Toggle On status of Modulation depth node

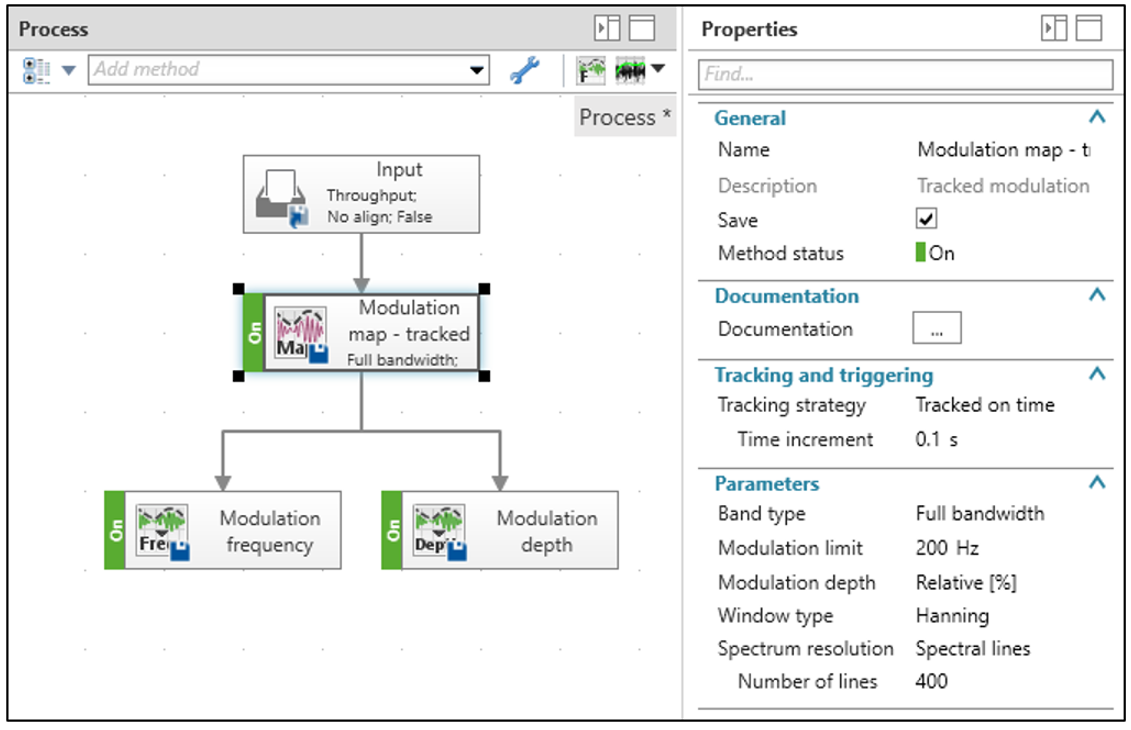[392, 531]
